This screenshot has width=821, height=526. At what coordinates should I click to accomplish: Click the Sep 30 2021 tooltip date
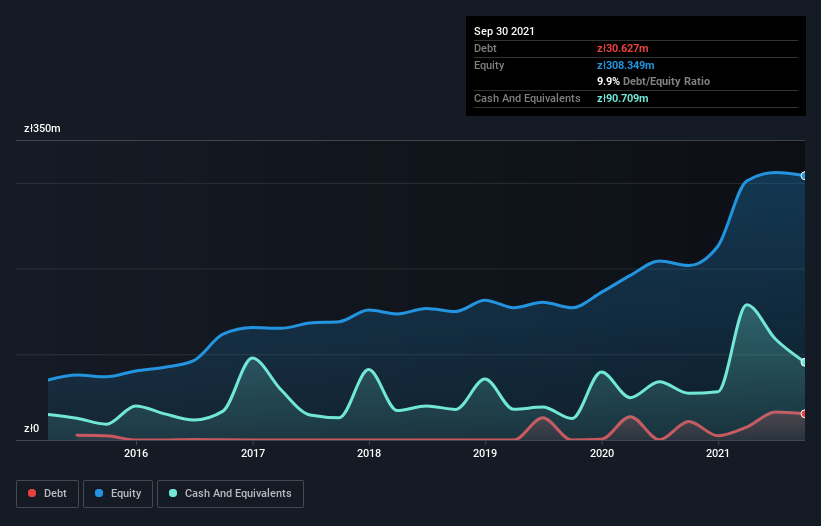pyautogui.click(x=504, y=31)
